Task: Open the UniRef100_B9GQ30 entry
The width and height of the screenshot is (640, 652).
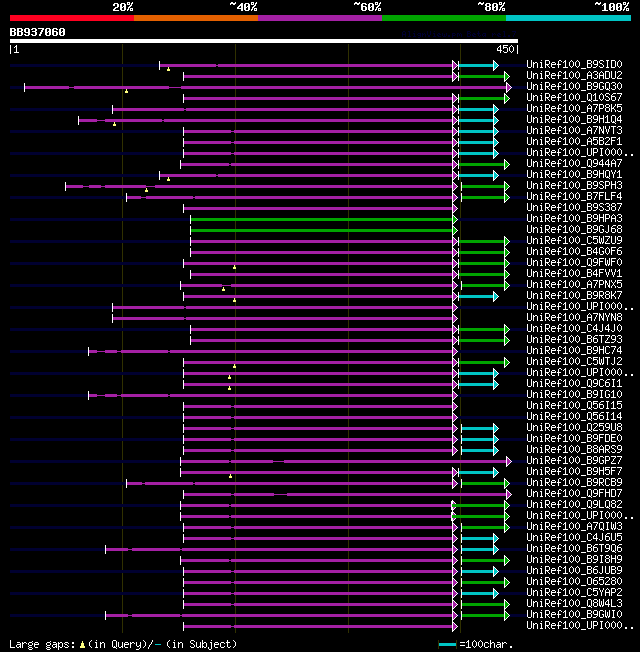Action: [x=574, y=86]
